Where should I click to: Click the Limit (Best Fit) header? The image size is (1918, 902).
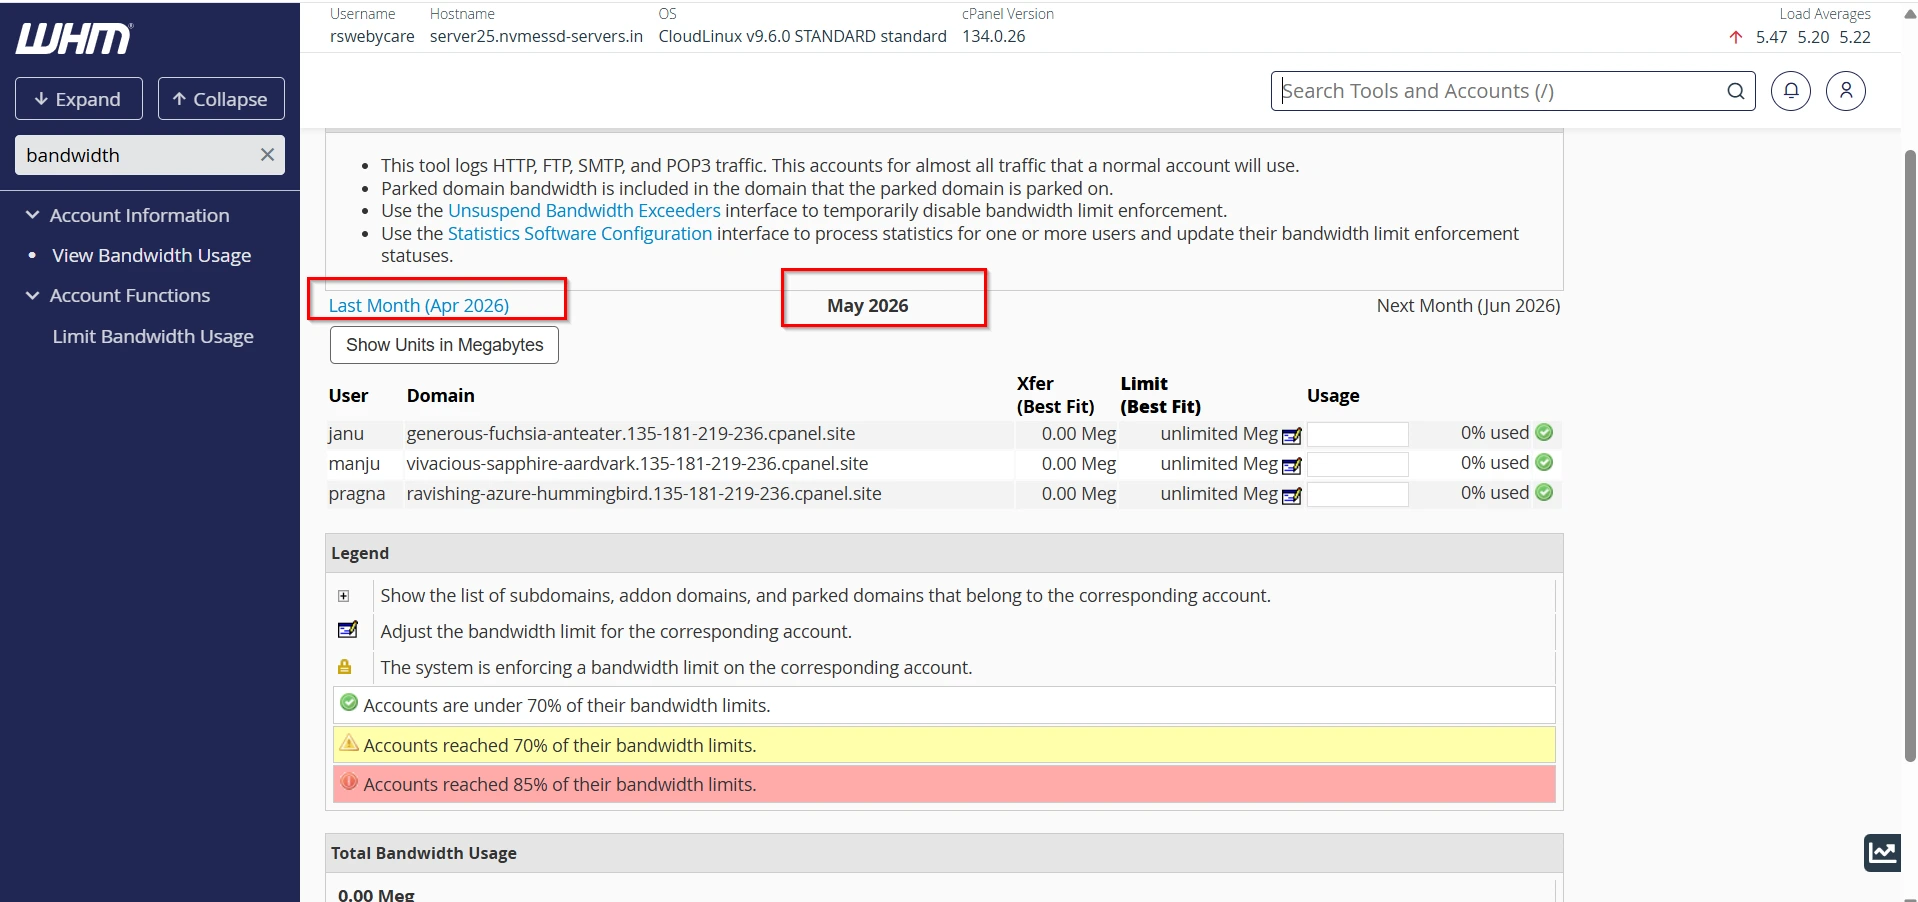pyautogui.click(x=1160, y=395)
